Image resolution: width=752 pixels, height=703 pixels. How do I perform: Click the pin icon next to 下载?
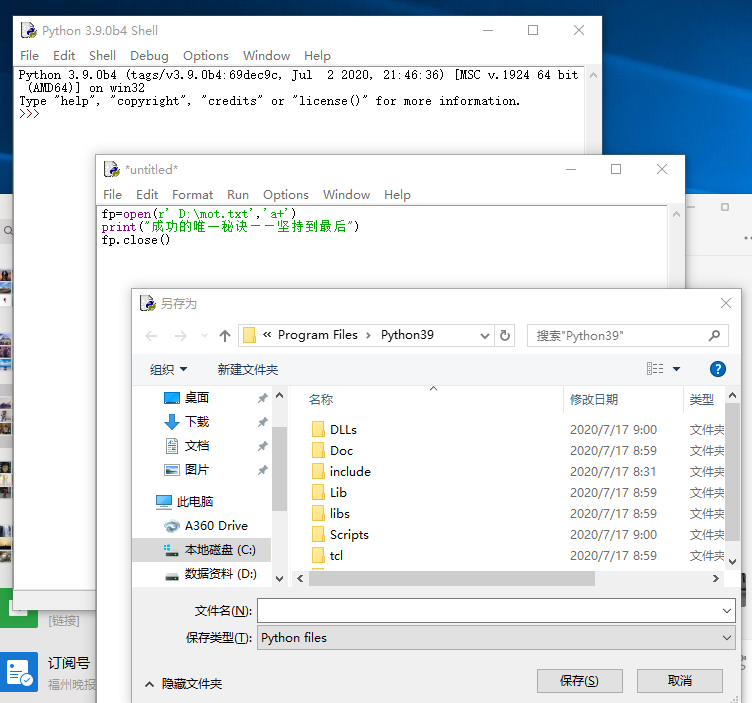point(262,422)
